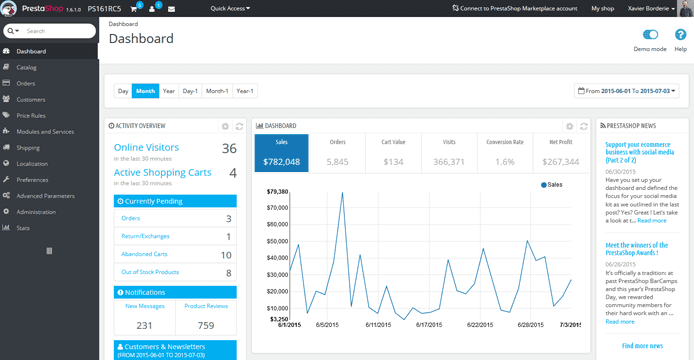Read more about PrestaShop Awards article
The width and height of the screenshot is (694, 360).
pyautogui.click(x=620, y=321)
